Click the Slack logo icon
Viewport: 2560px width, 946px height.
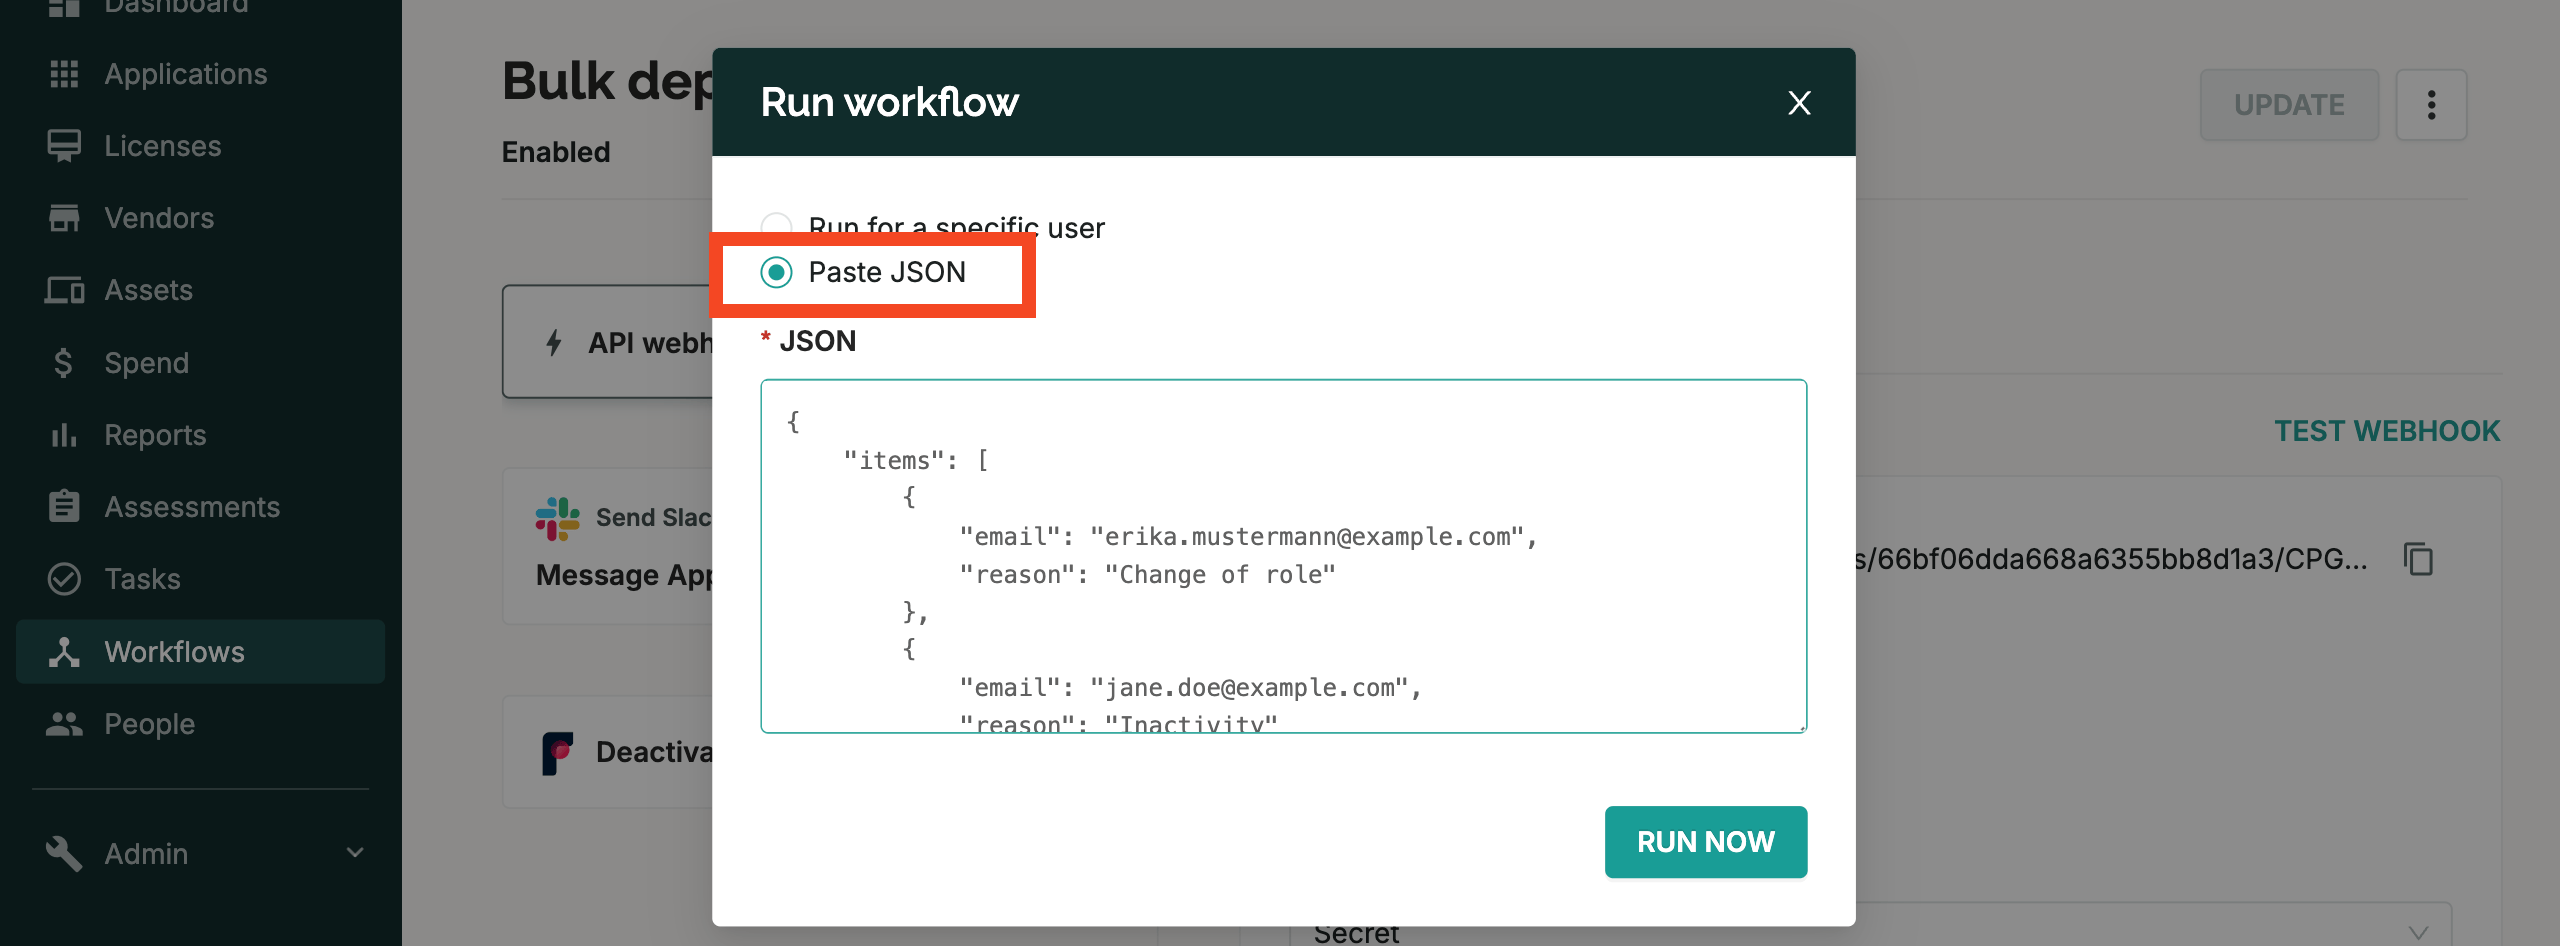click(557, 519)
